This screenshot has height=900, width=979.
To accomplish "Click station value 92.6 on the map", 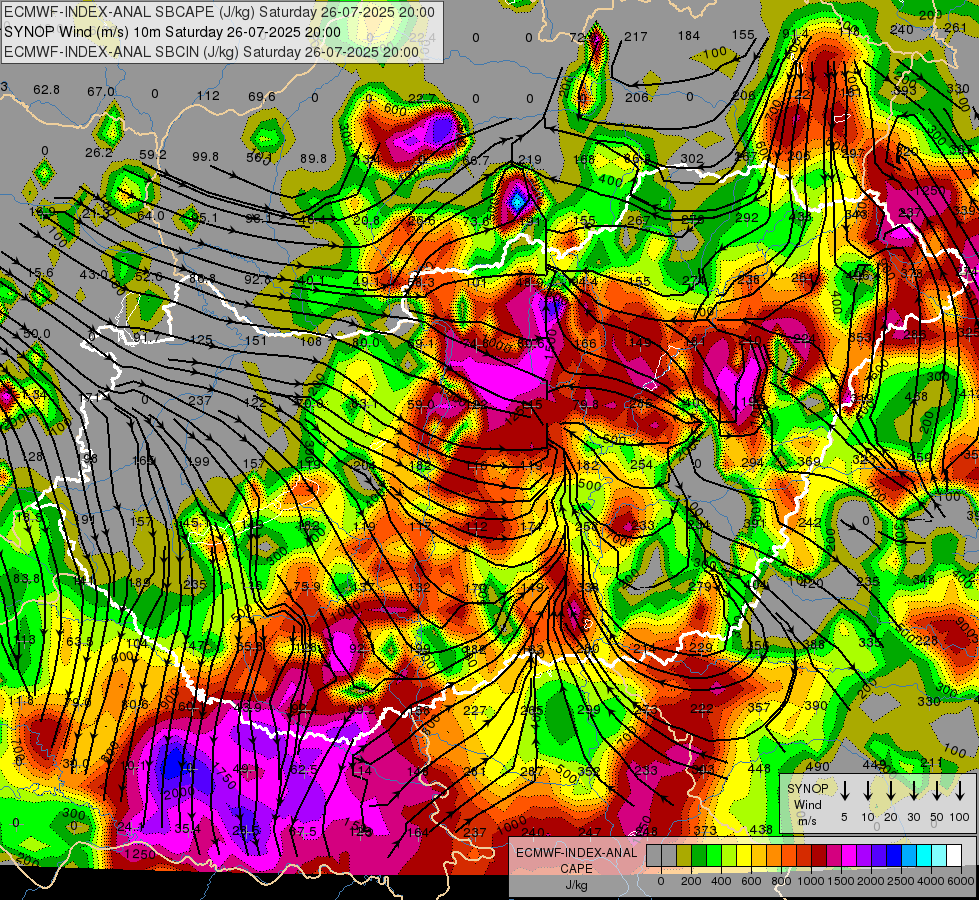I will tap(258, 279).
